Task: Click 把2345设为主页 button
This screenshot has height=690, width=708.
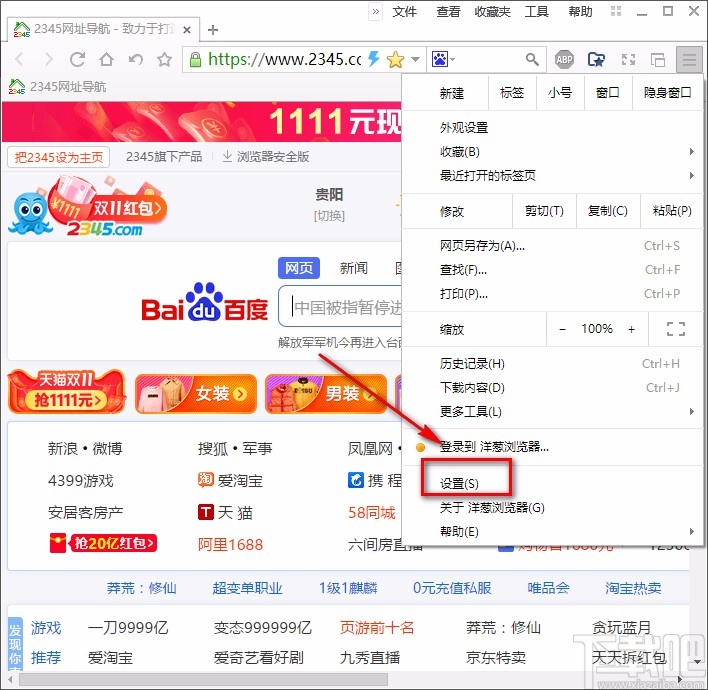Action: 59,157
